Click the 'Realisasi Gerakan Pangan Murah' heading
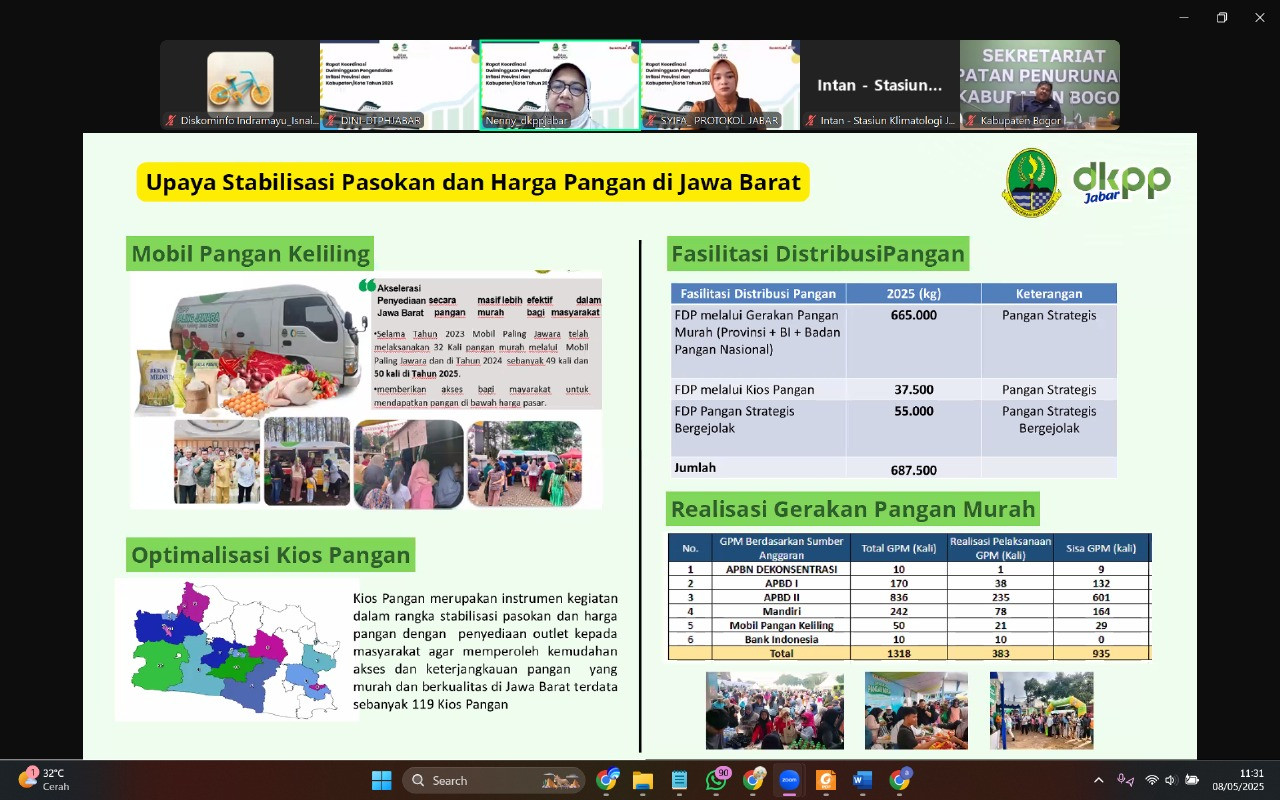This screenshot has width=1280, height=800. click(x=853, y=509)
